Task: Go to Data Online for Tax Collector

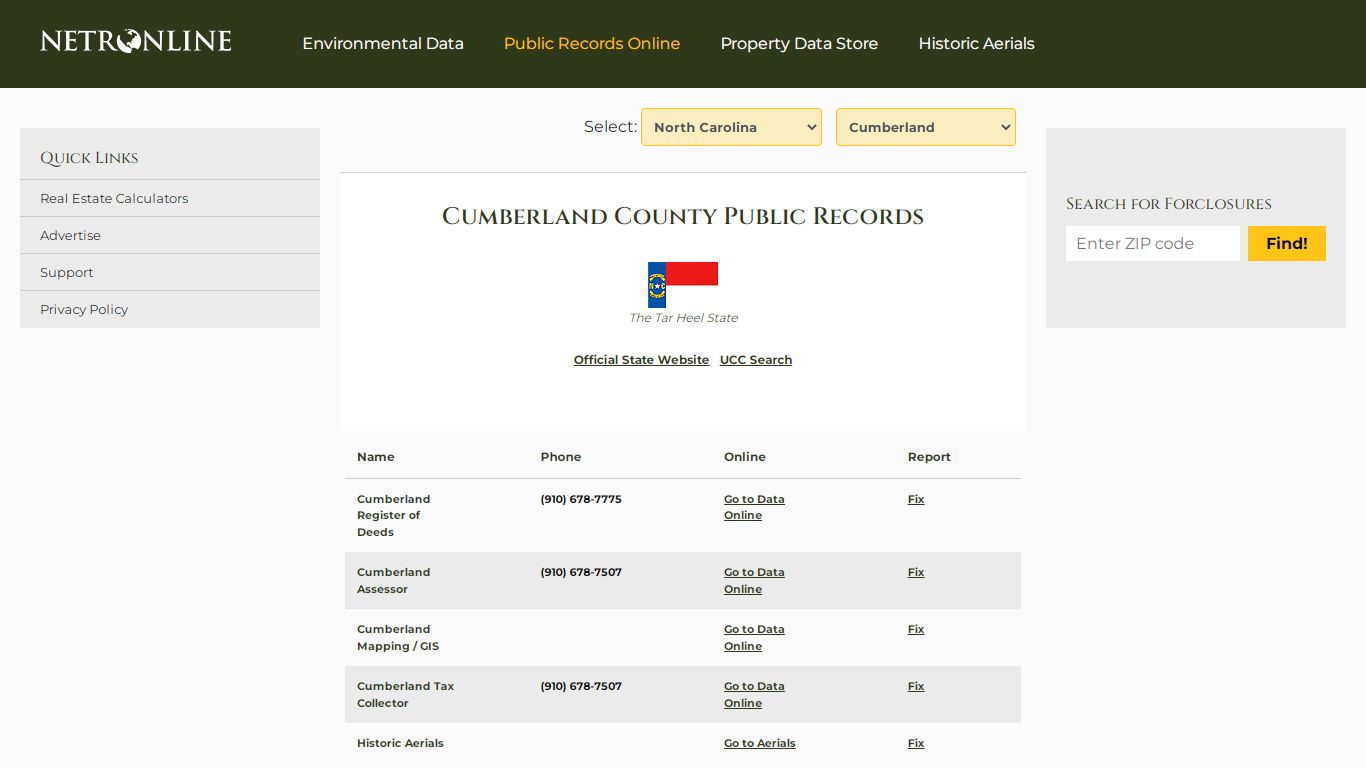Action: tap(754, 695)
